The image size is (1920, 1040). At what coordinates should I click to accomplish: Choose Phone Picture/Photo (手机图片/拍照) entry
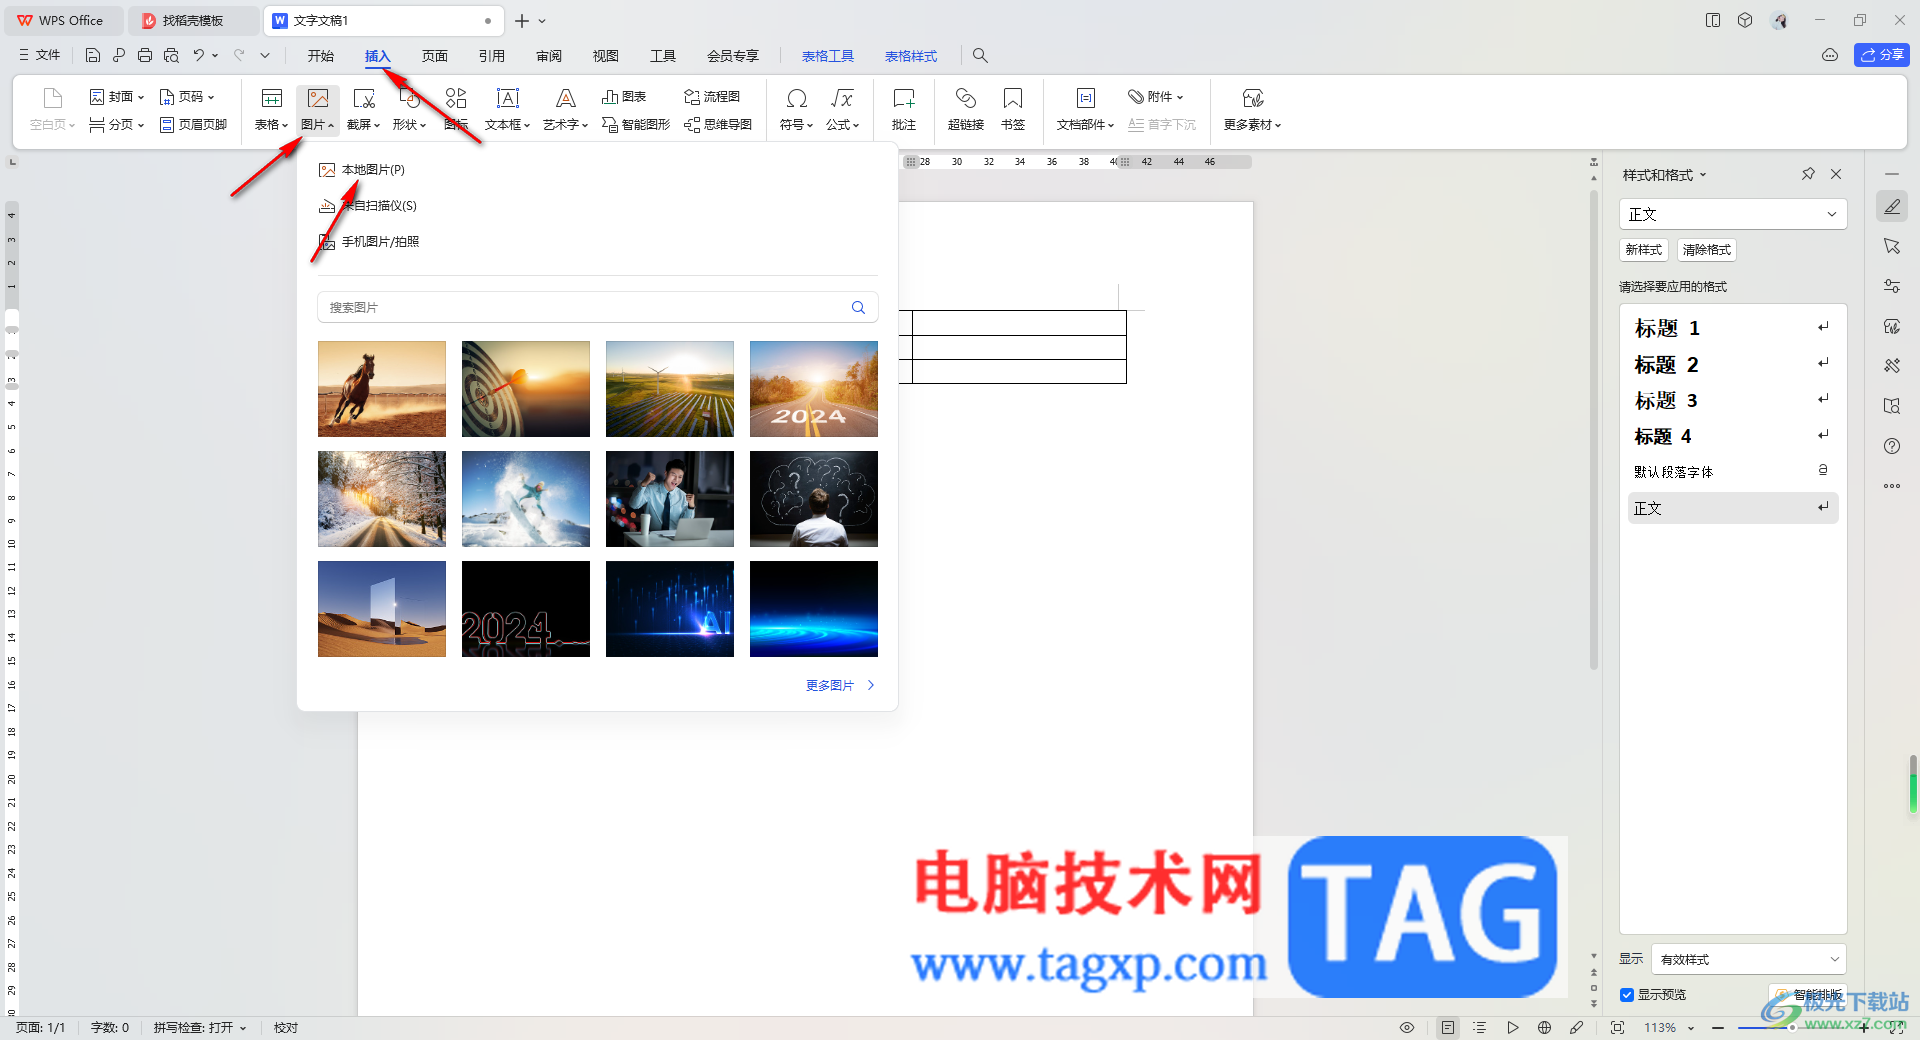pos(369,242)
